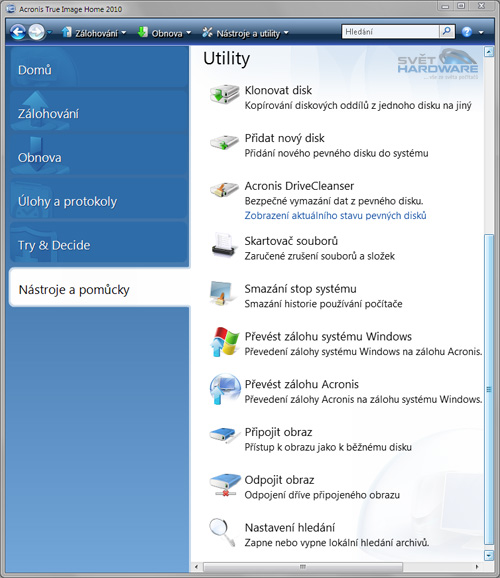Click 'Odpojení dříve připojeného obrazu' description

tap(322, 495)
